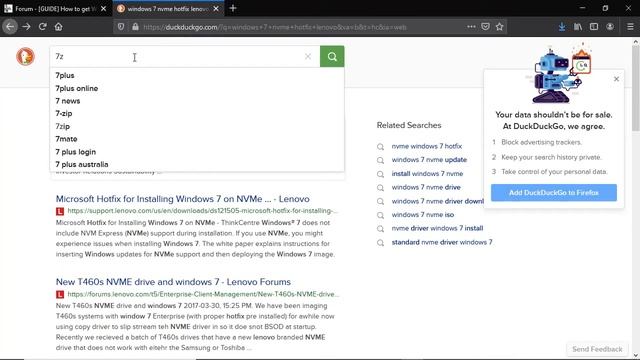This screenshot has height=360, width=640.
Task: Clear the search box text
Action: click(308, 56)
